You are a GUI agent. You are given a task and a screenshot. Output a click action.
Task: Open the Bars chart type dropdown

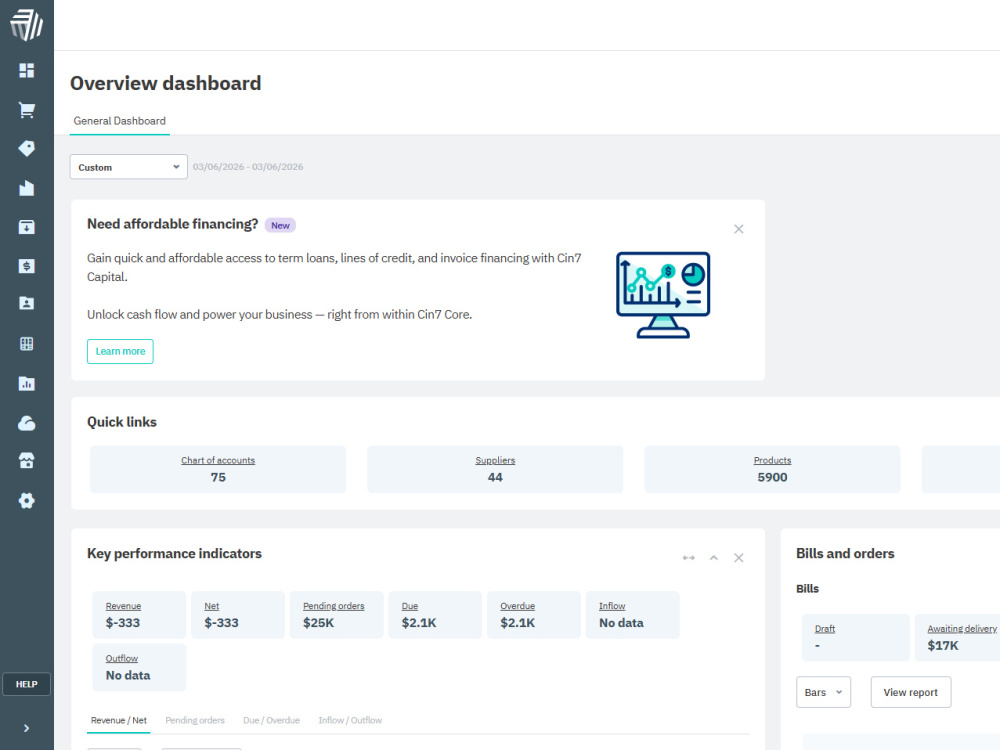coord(823,693)
